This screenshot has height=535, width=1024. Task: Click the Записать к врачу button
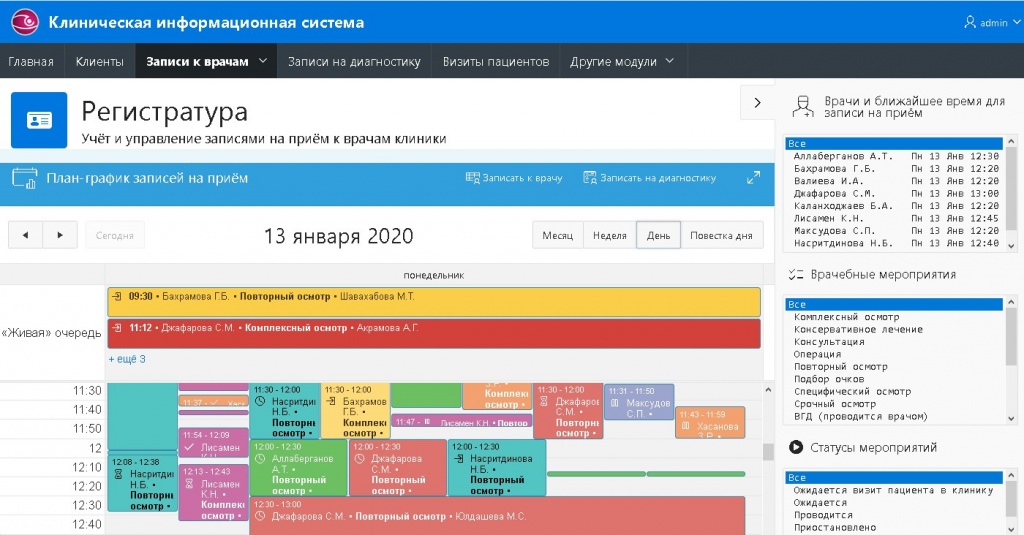click(514, 178)
